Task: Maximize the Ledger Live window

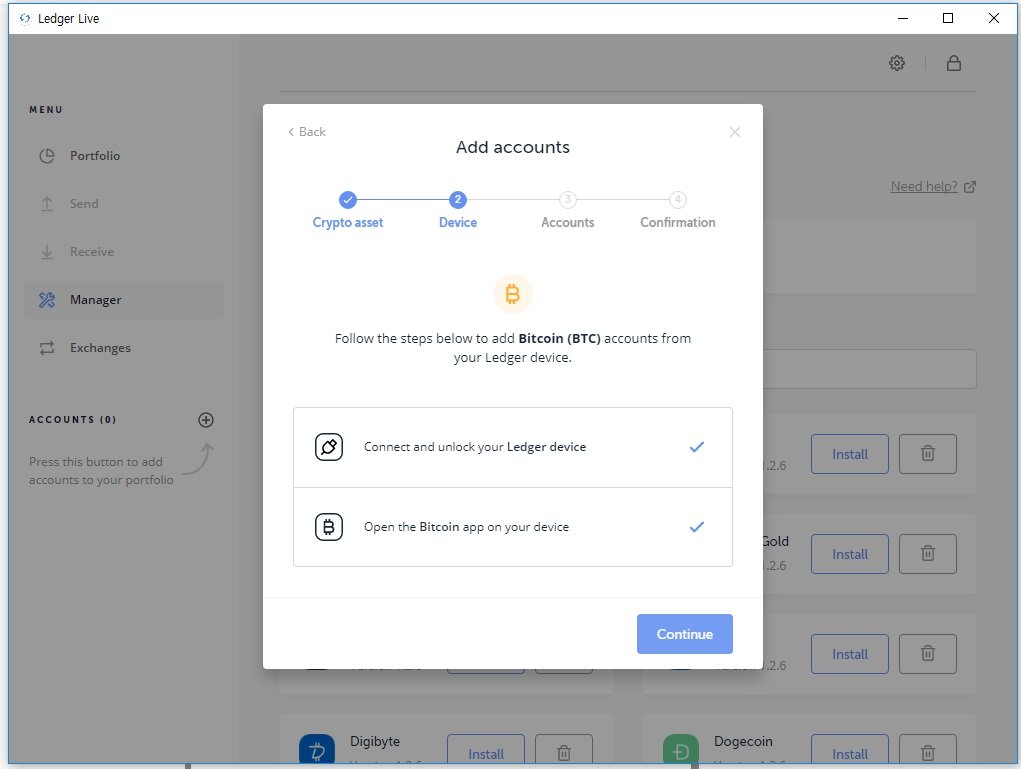Action: [948, 18]
